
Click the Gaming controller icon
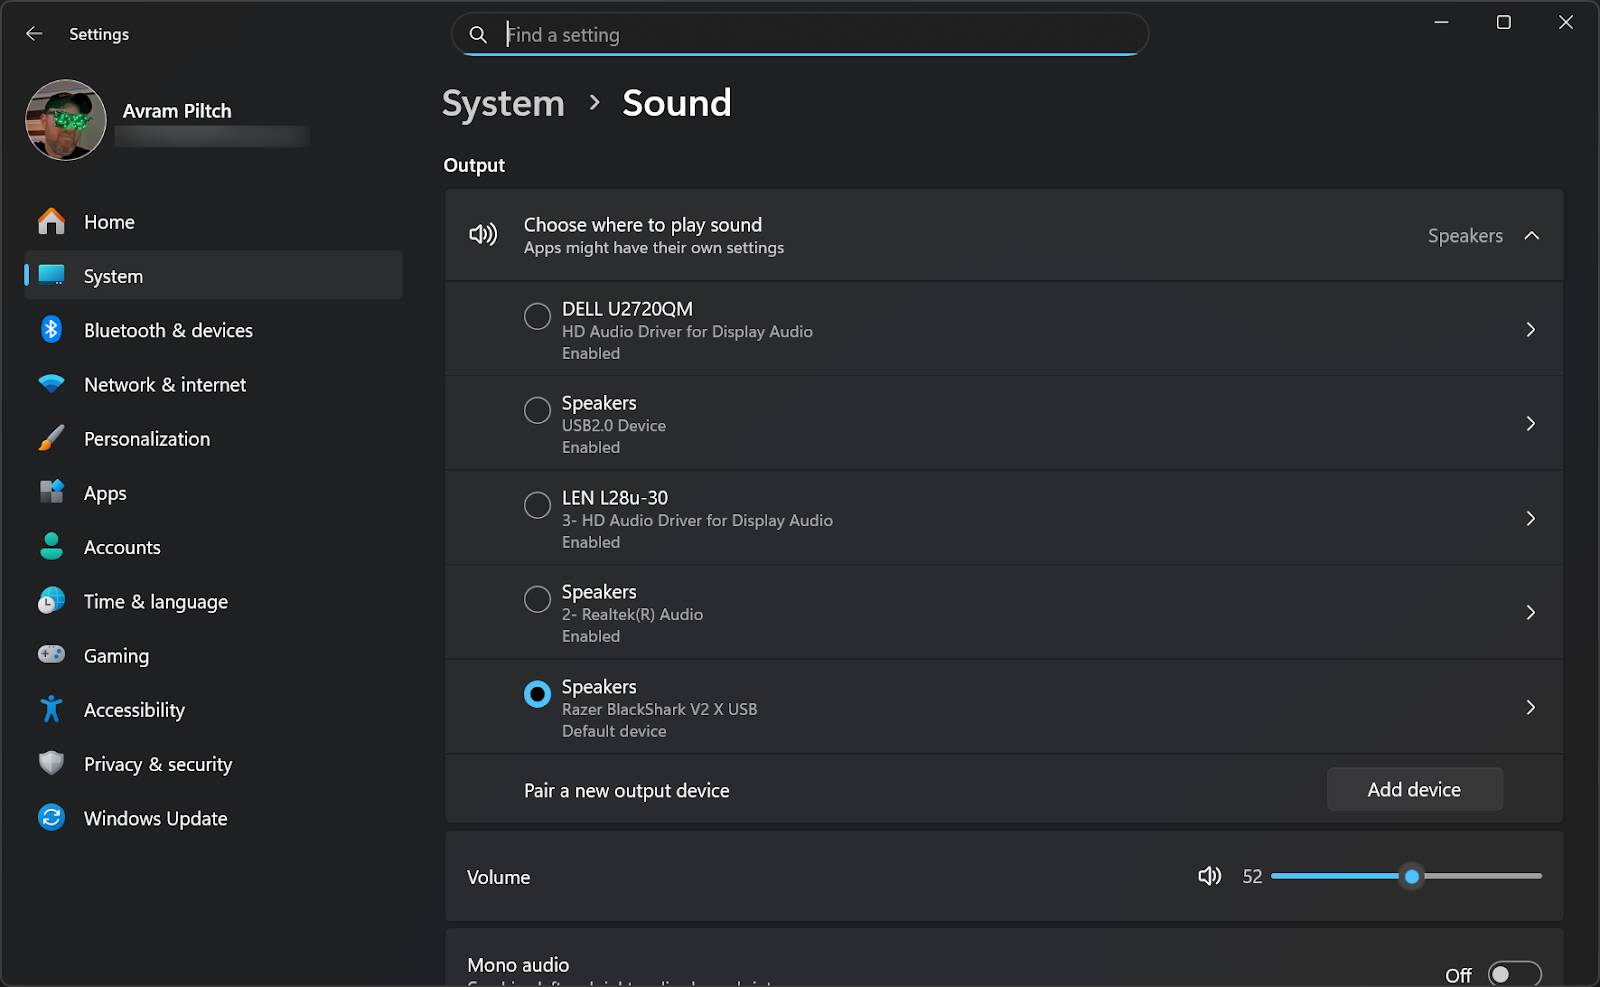tap(51, 654)
